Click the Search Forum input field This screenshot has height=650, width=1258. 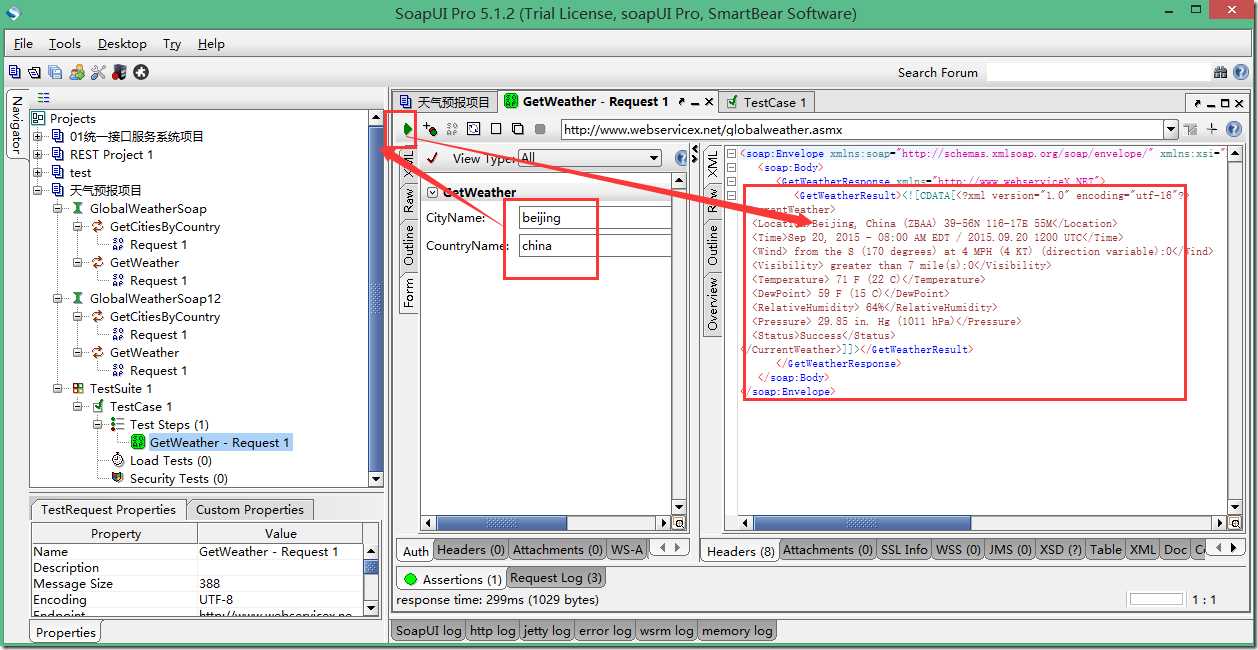(x=1098, y=72)
